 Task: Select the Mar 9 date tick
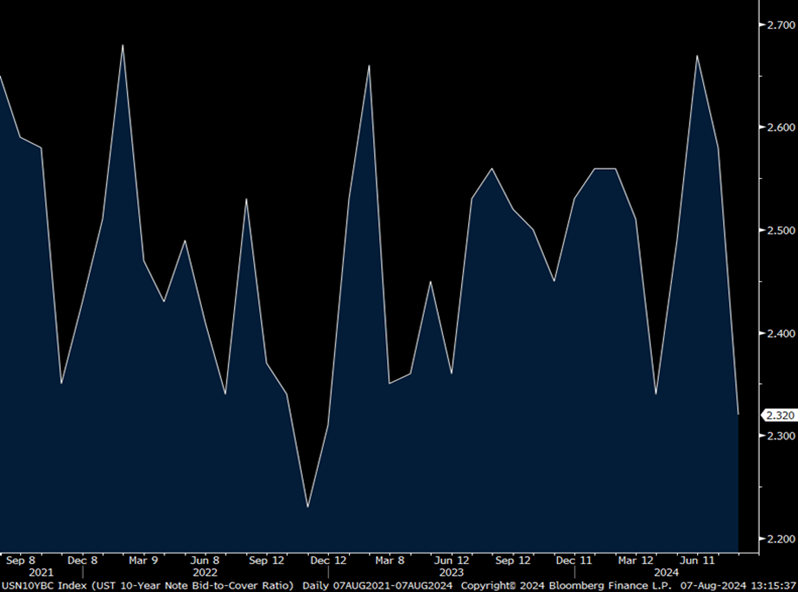142,560
